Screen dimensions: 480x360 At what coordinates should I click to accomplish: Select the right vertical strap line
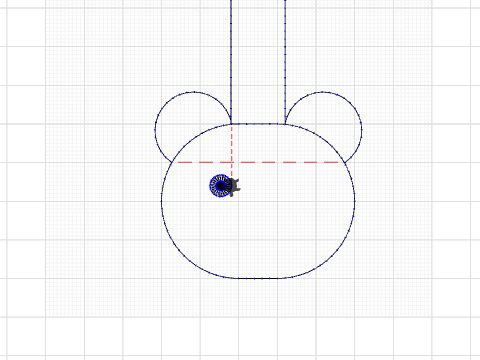pos(285,62)
